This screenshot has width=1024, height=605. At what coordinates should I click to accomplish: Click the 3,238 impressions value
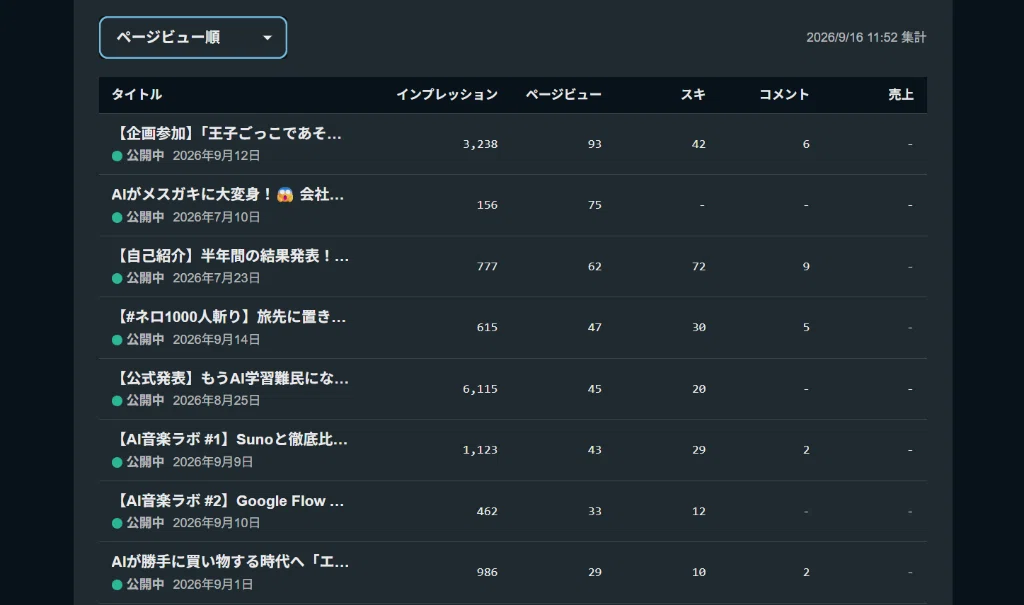480,144
